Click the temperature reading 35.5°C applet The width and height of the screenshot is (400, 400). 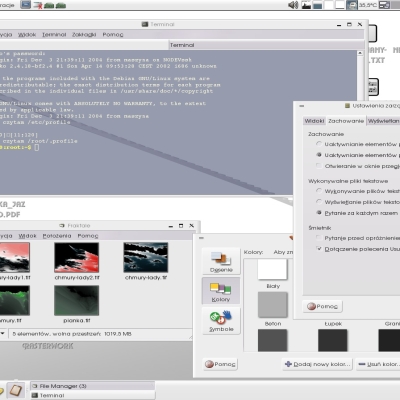(368, 5)
